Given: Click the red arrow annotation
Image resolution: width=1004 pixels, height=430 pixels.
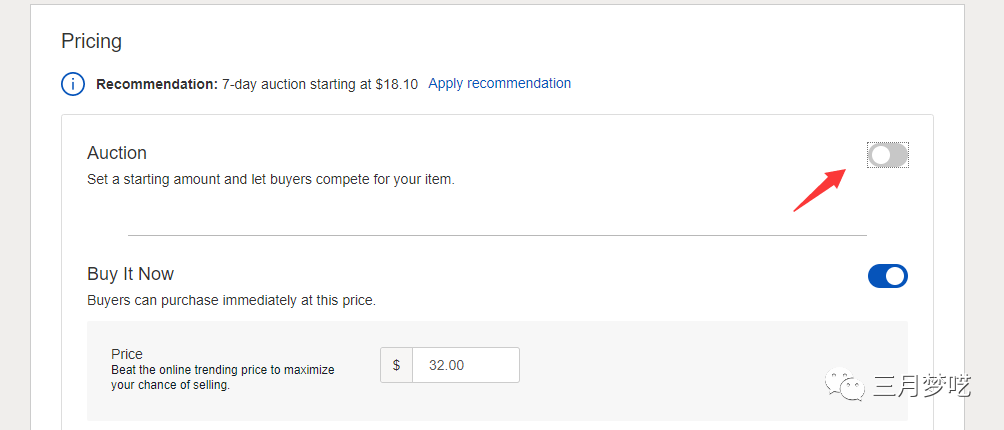Looking at the screenshot, I should [x=820, y=190].
